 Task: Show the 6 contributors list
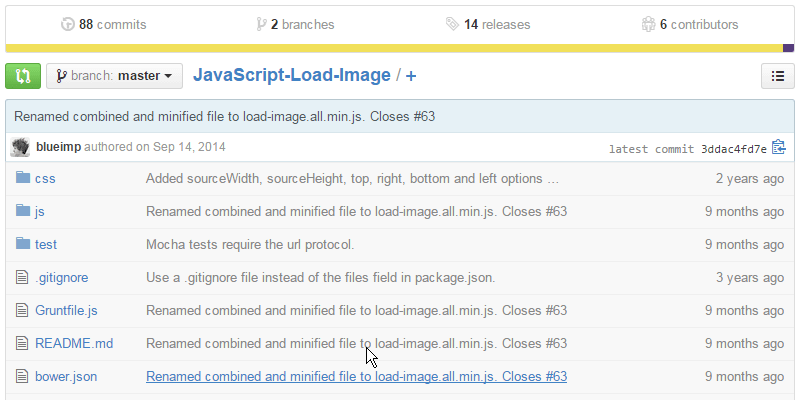tap(690, 24)
